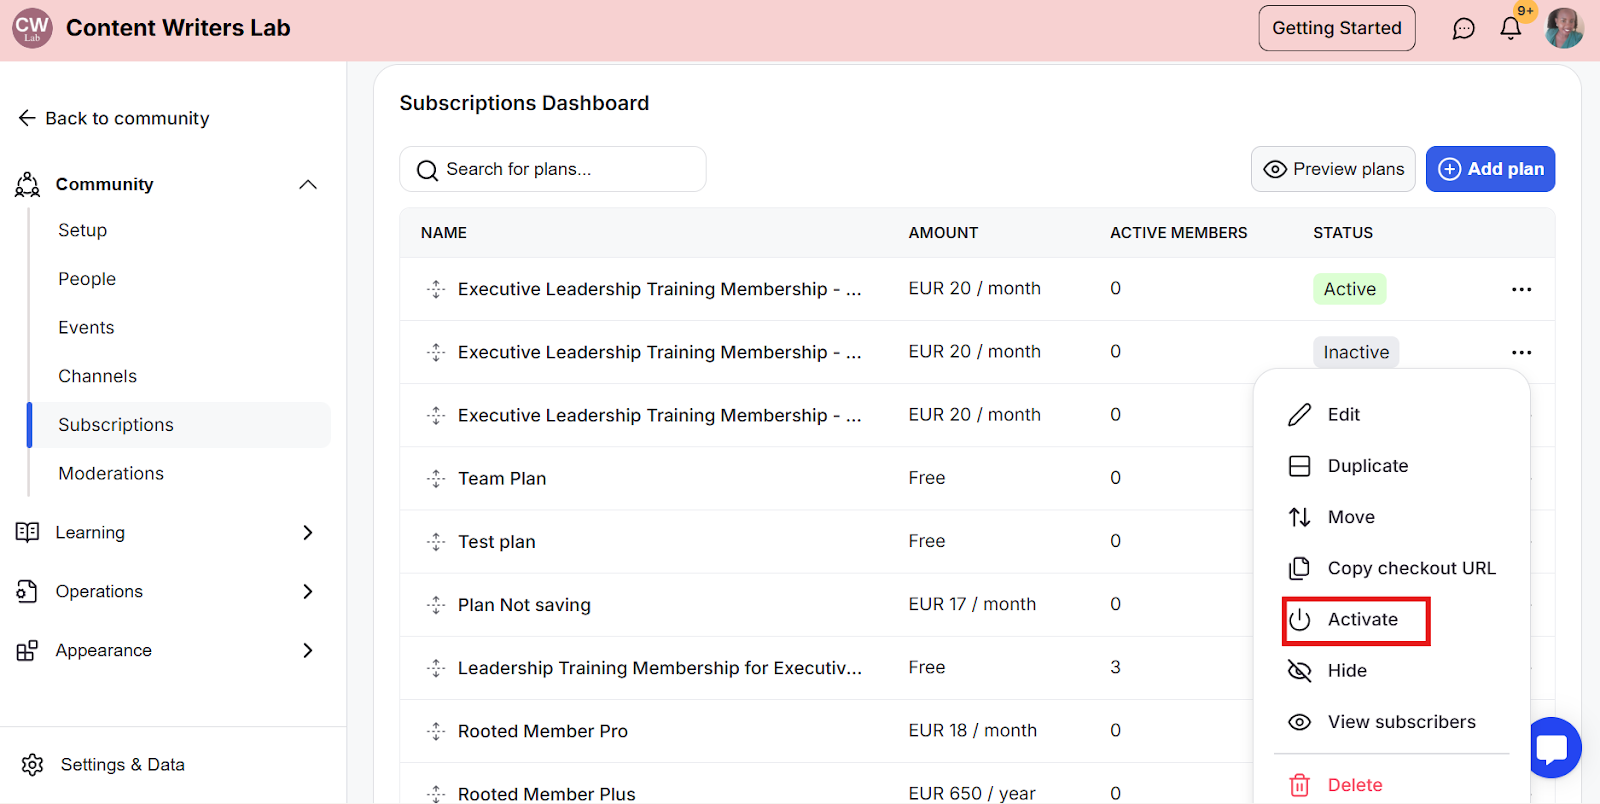
Task: Open the notifications bell
Action: pos(1510,29)
